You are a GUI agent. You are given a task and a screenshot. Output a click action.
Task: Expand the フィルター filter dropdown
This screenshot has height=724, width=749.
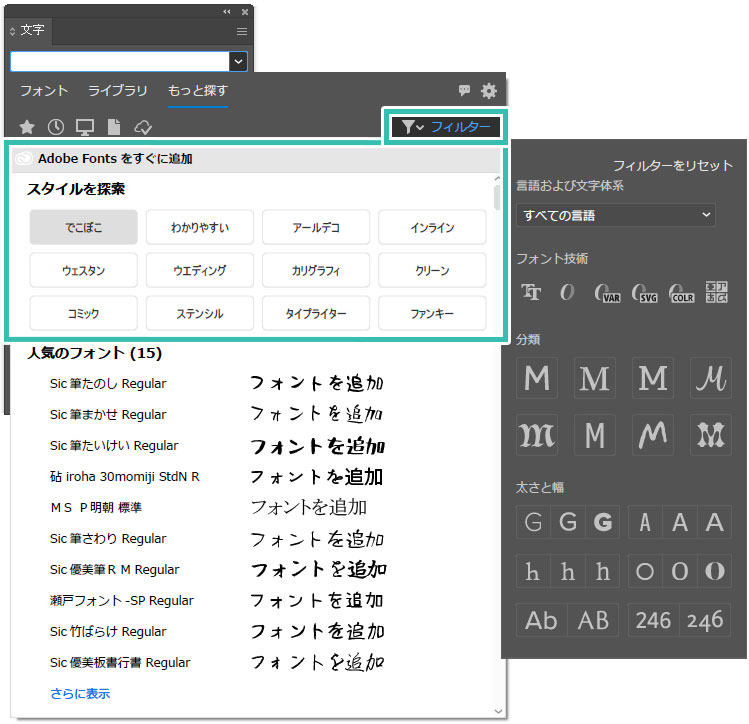click(x=446, y=127)
